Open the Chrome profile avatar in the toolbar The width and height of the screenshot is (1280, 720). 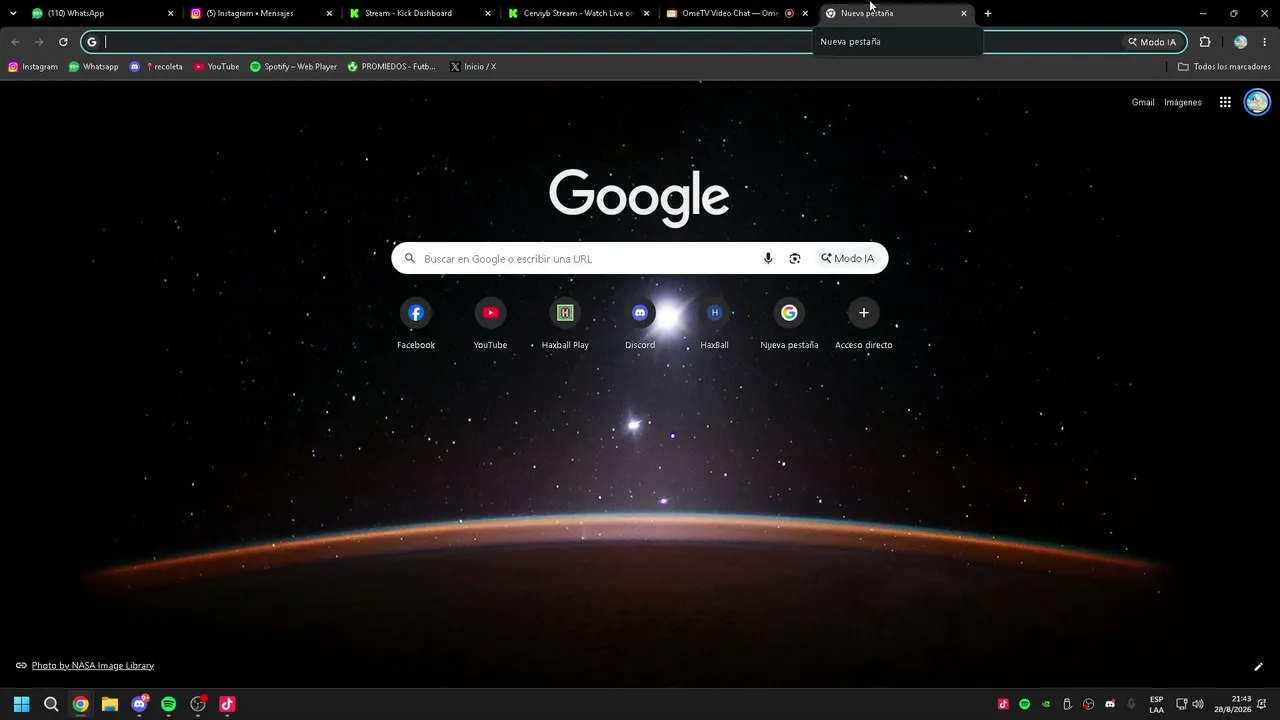(1241, 42)
